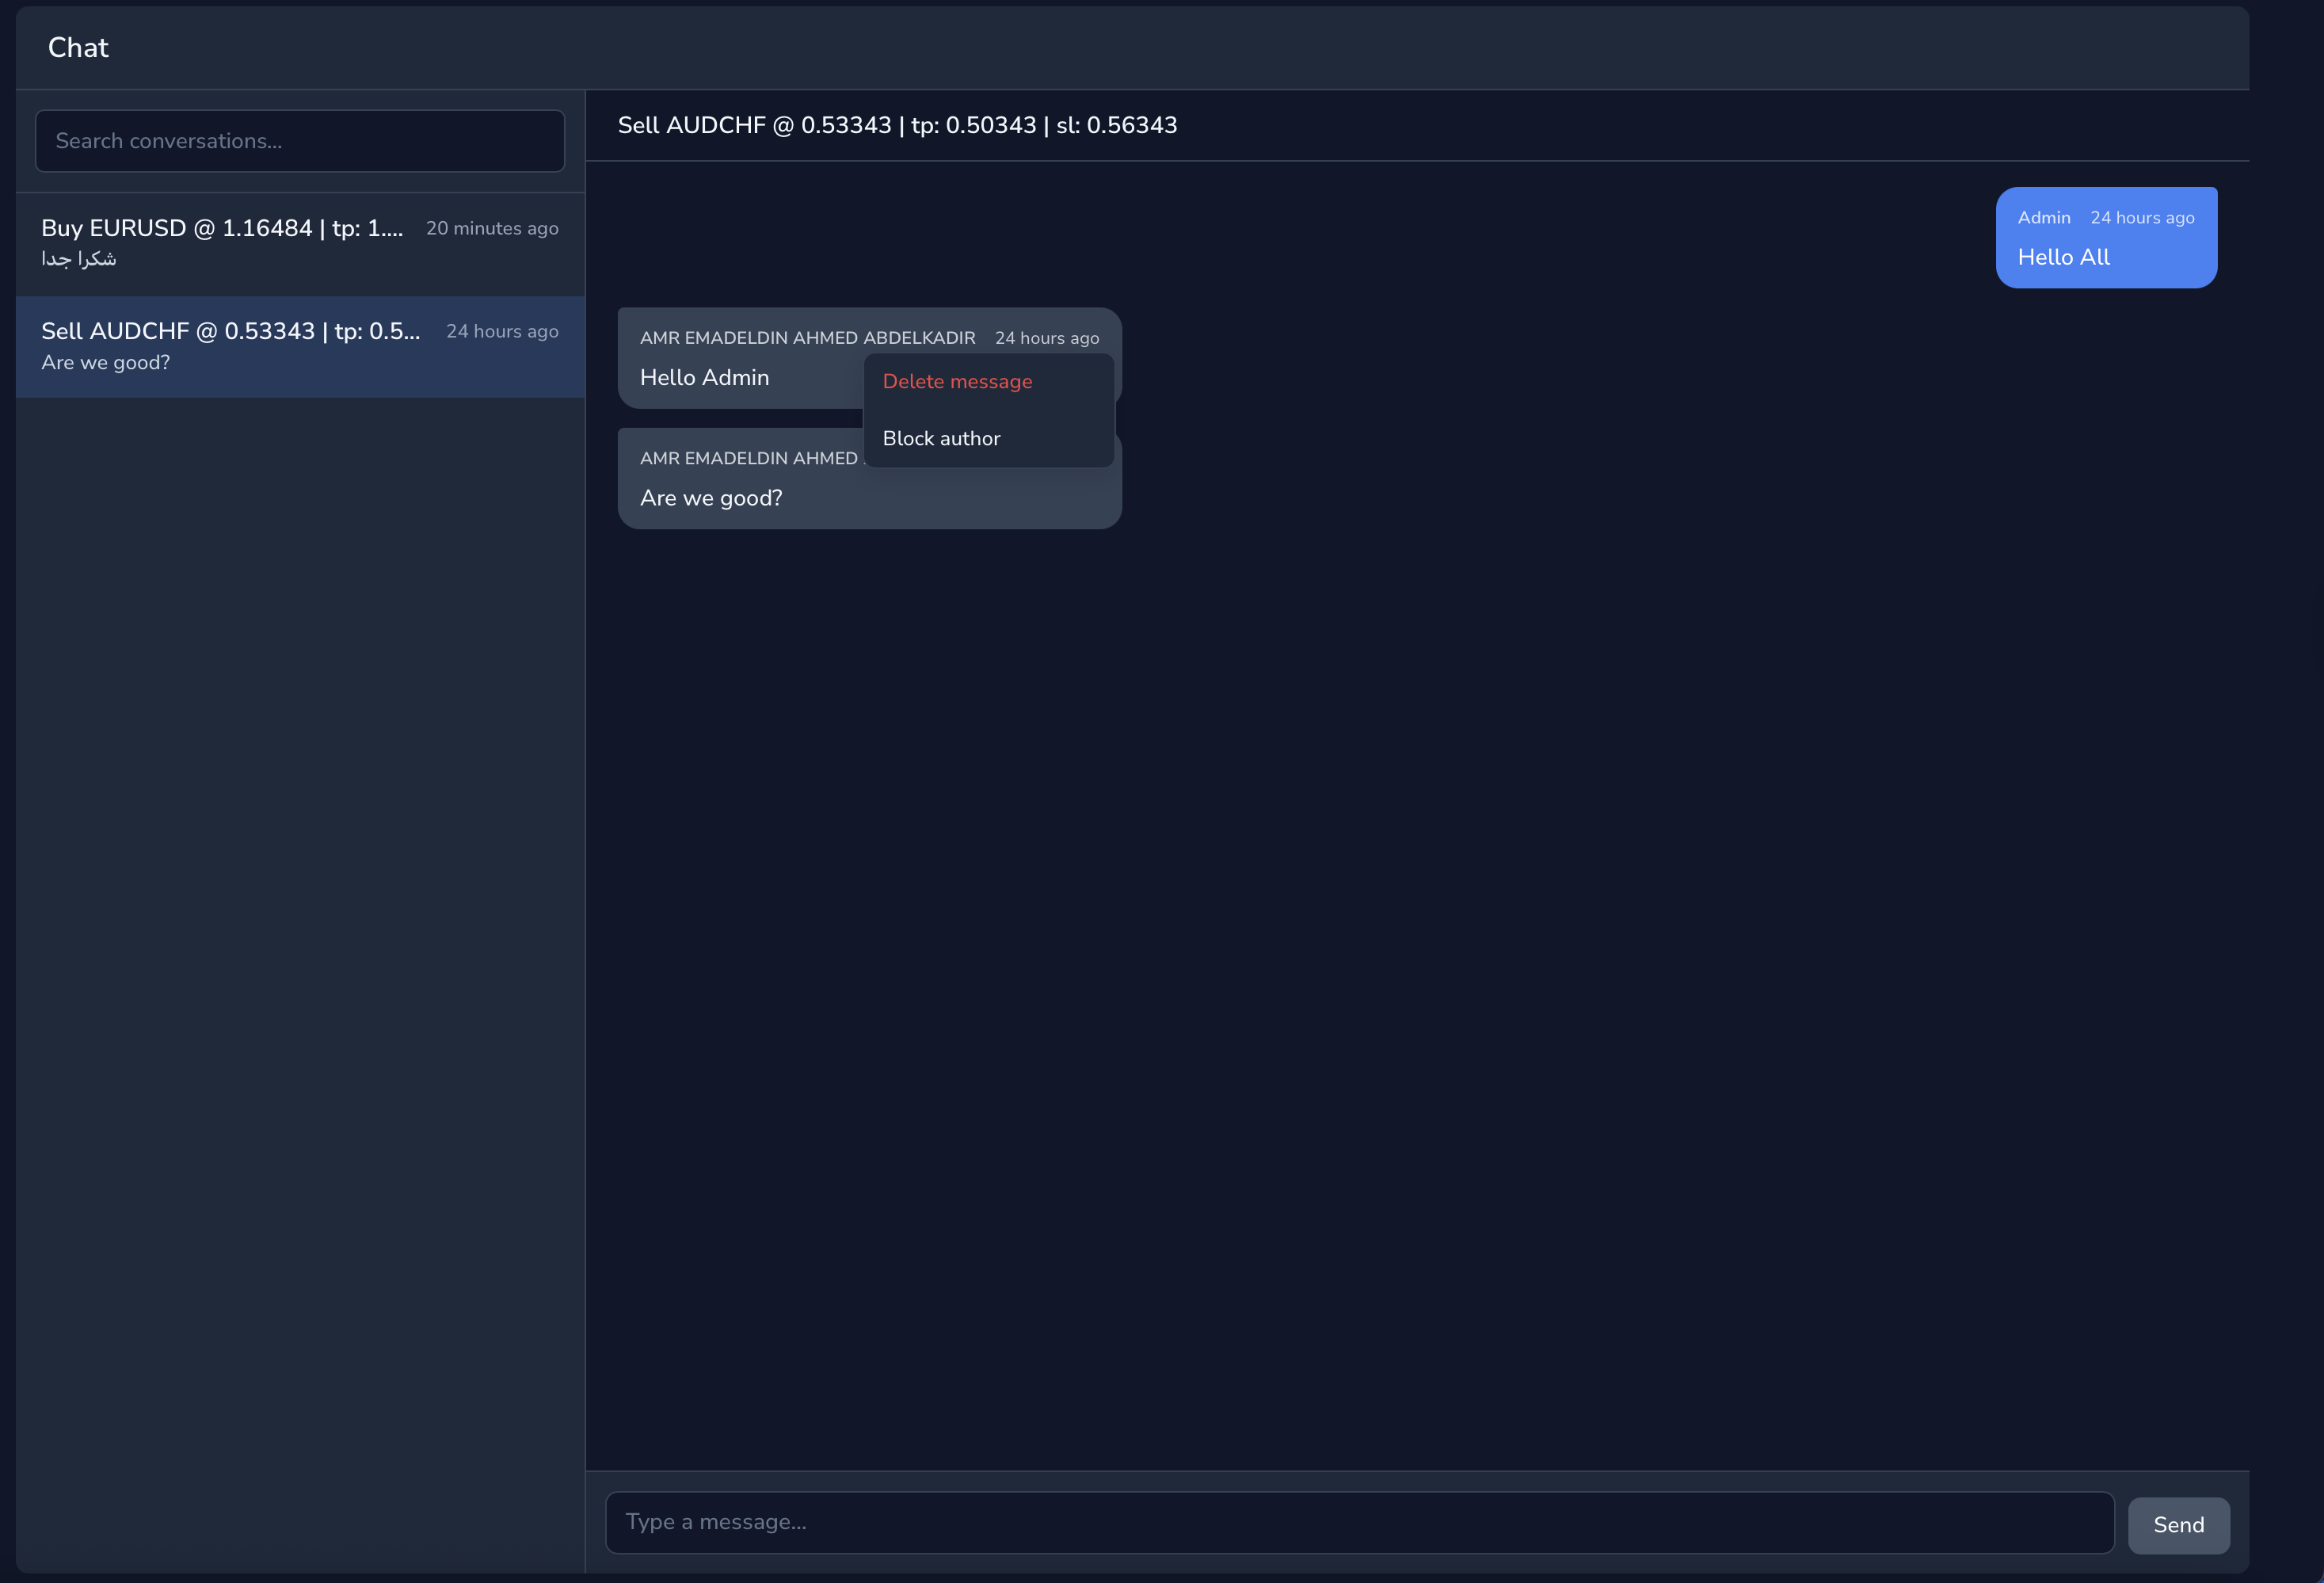The height and width of the screenshot is (1583, 2324).
Task: Click the Admin 'Hello All' message bubble
Action: 2106,238
